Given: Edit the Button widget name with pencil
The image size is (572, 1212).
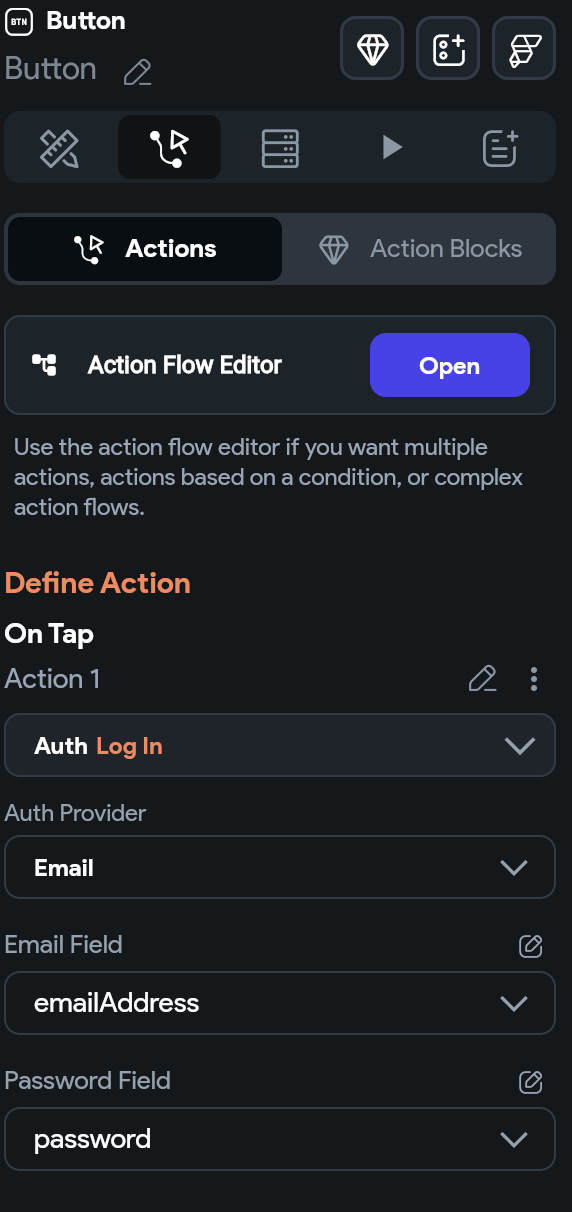Looking at the screenshot, I should click(x=137, y=72).
